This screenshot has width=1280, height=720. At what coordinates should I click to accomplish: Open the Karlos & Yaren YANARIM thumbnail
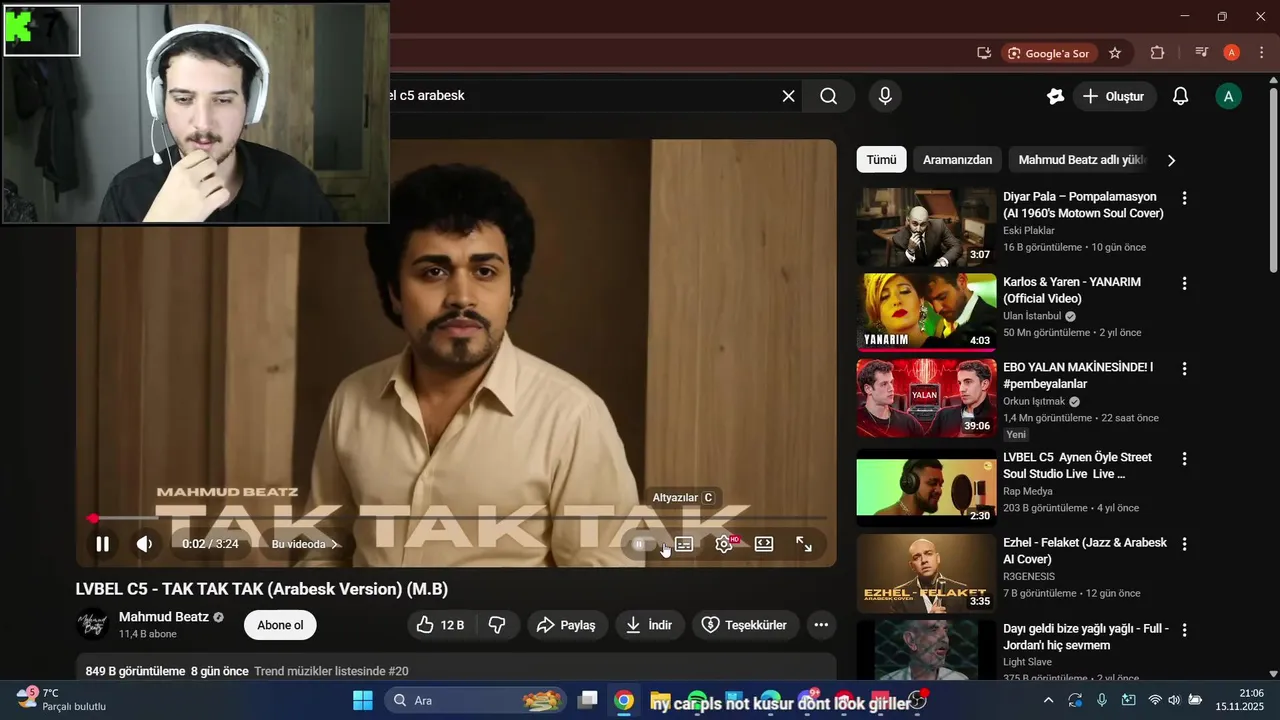click(x=926, y=312)
